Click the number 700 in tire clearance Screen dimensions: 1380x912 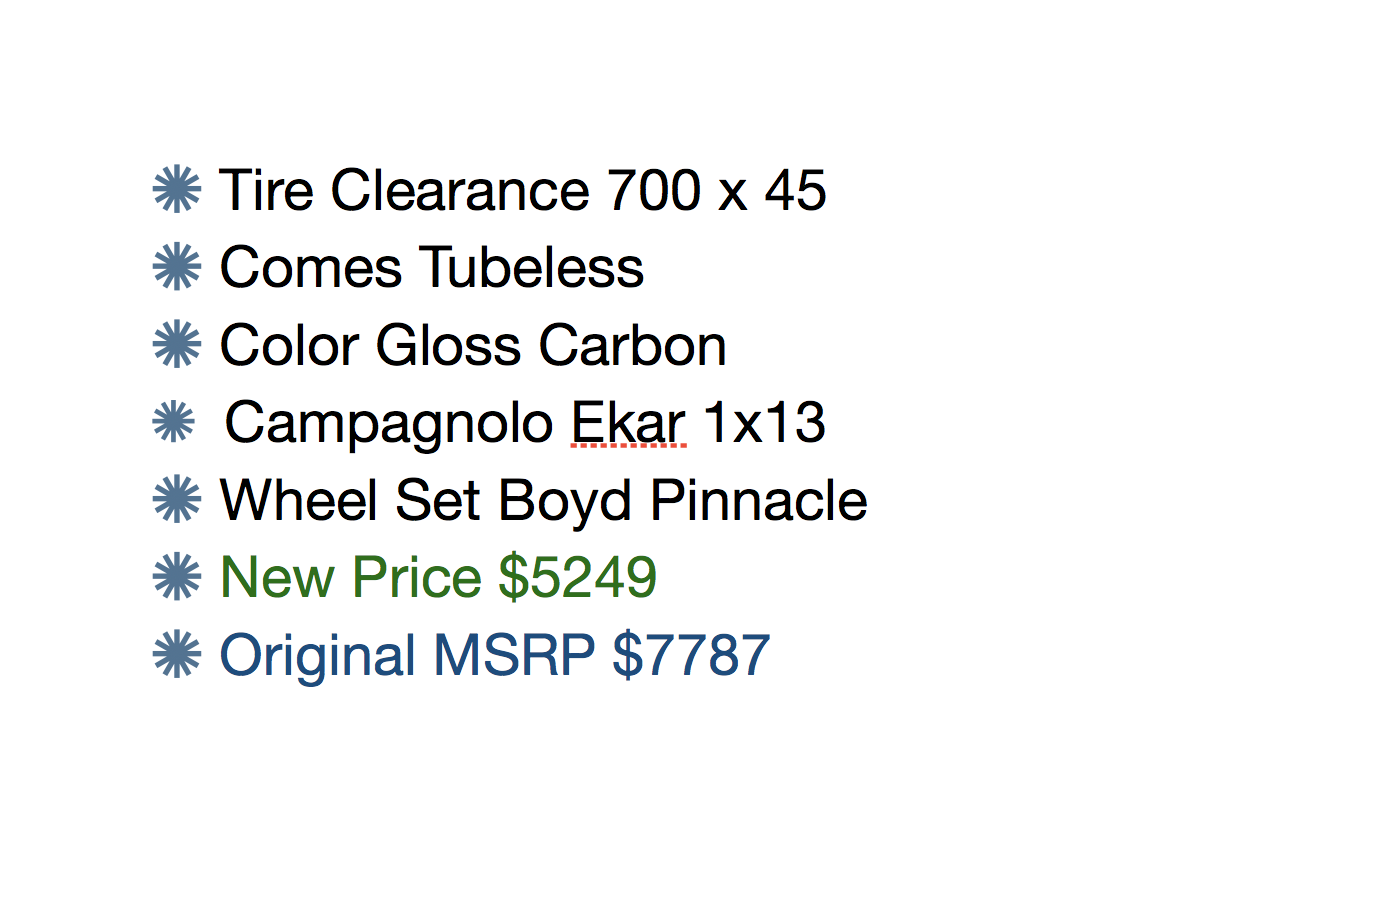(654, 190)
